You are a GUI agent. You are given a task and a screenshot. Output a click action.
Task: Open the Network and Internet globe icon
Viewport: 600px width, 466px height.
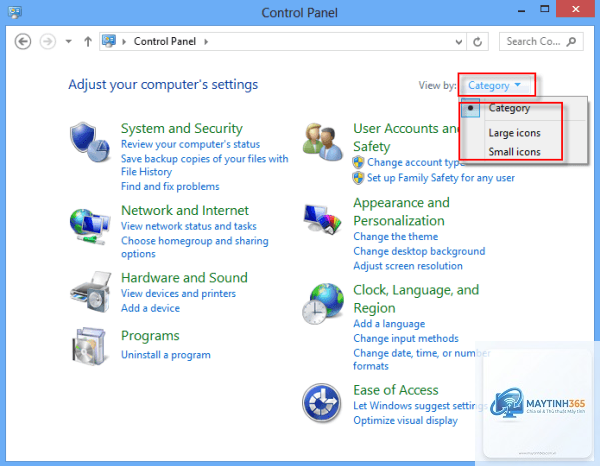click(x=90, y=226)
